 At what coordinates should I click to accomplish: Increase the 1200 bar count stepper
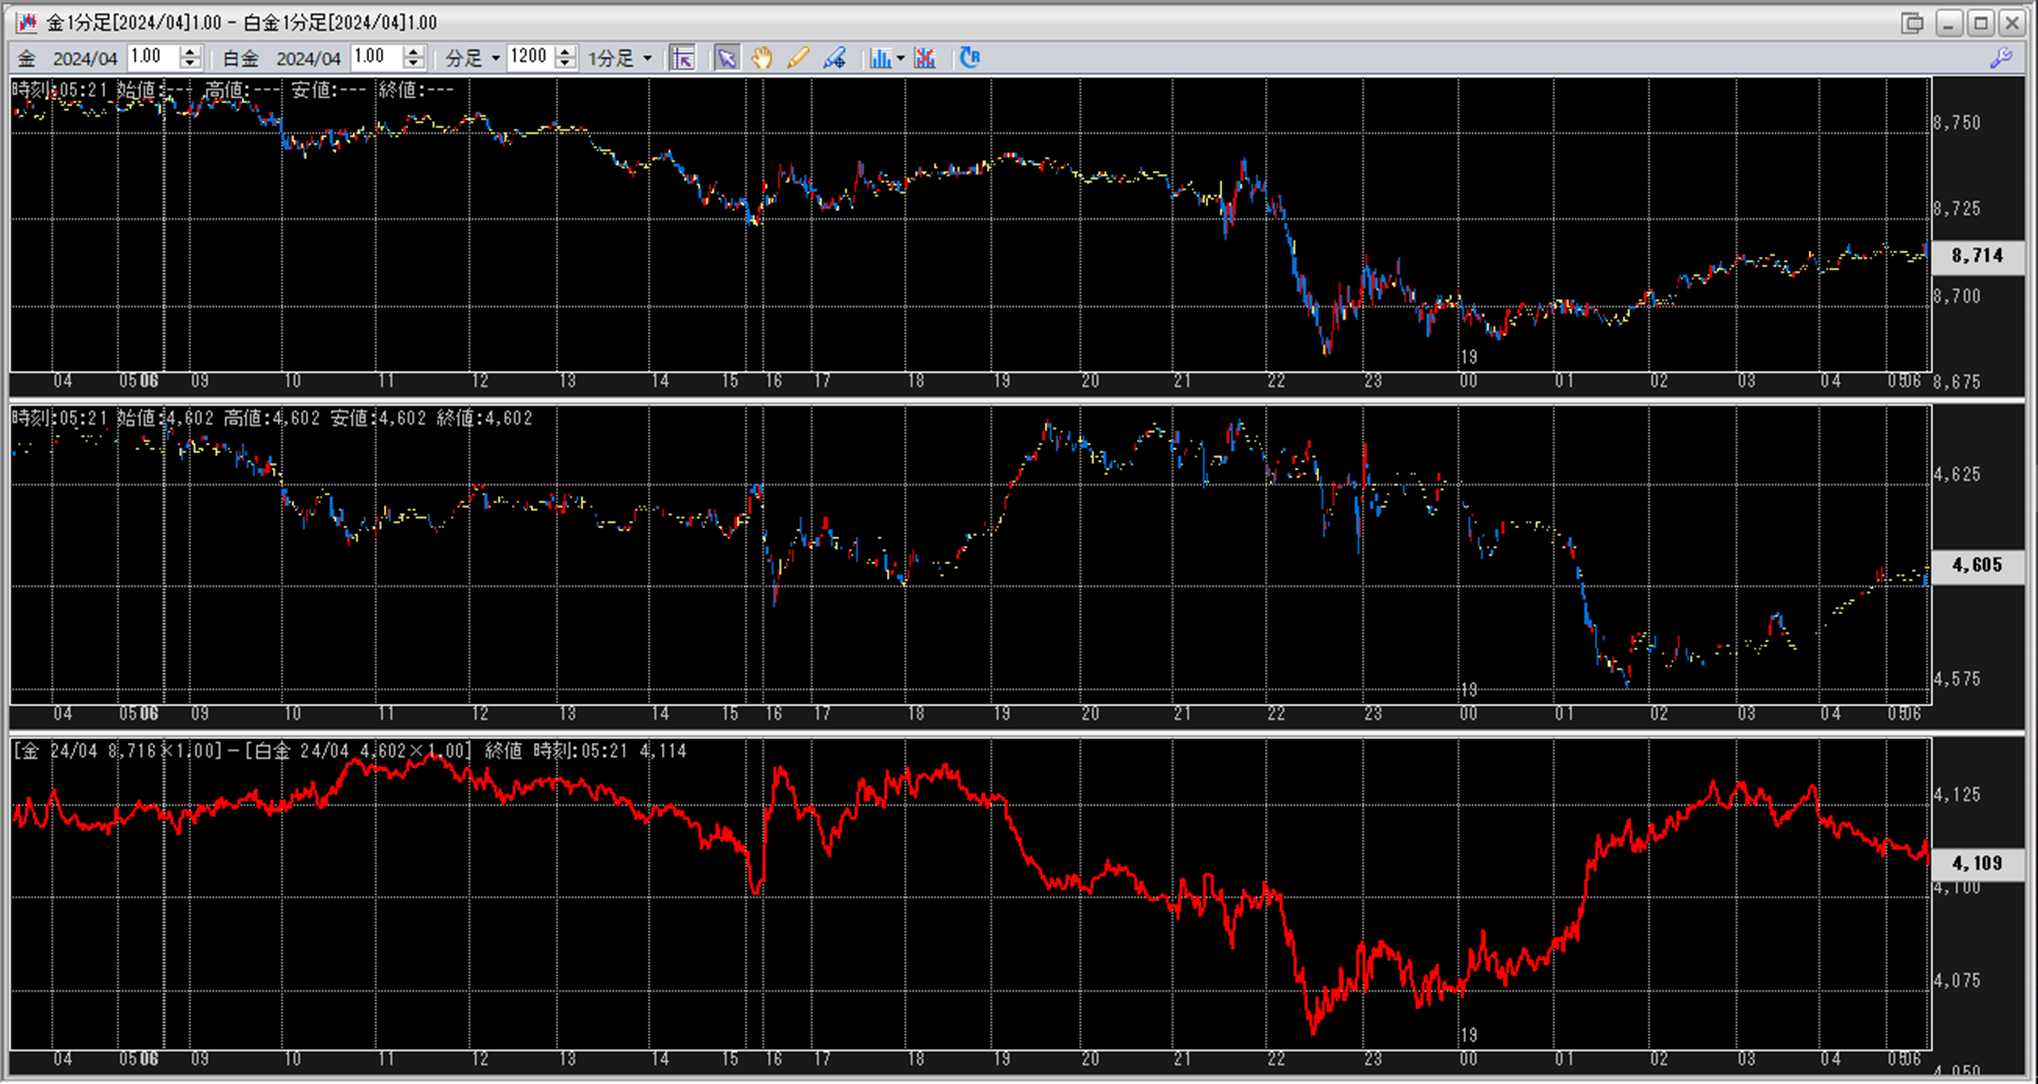click(565, 52)
